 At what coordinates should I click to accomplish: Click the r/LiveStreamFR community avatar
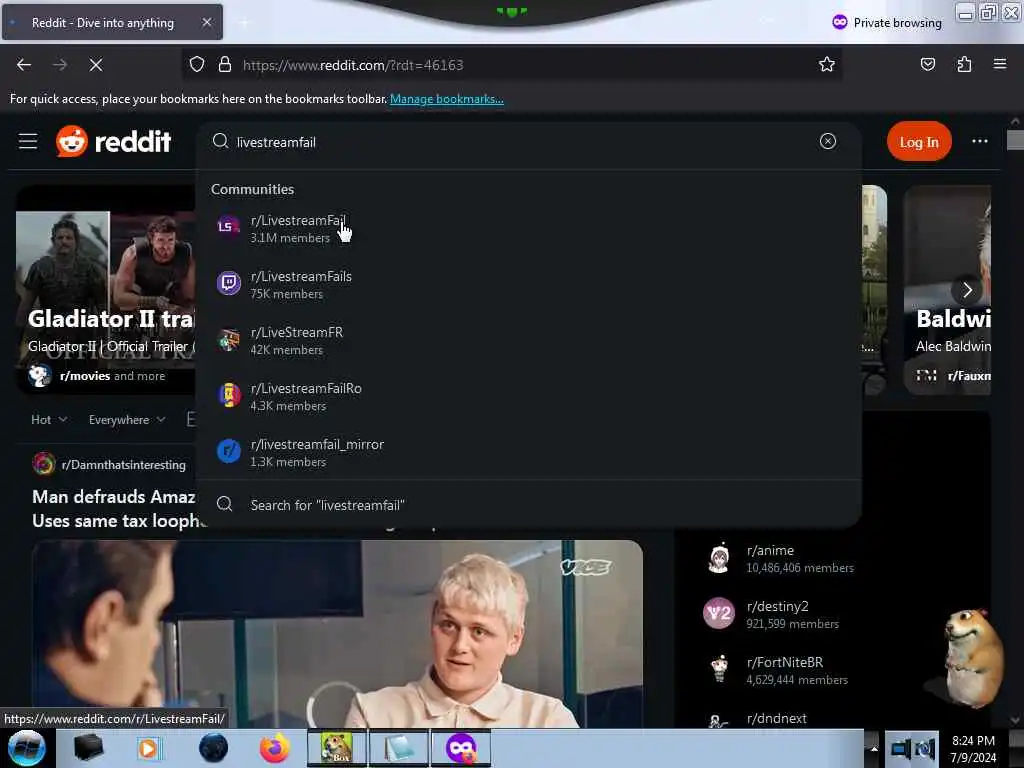229,339
